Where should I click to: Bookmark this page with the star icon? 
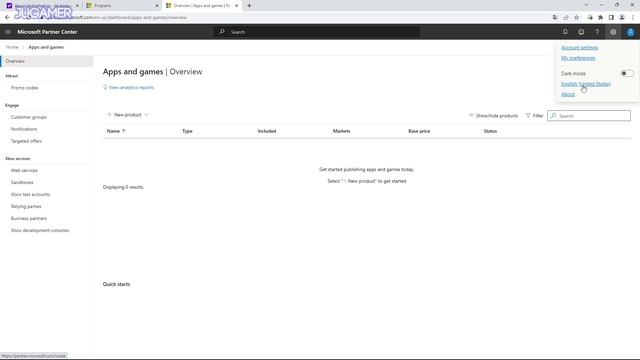point(577,18)
